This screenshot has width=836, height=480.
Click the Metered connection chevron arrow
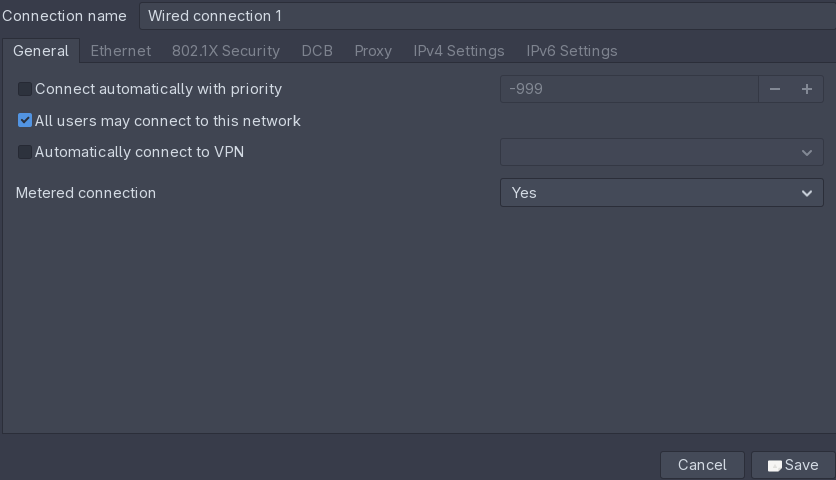[x=807, y=193]
